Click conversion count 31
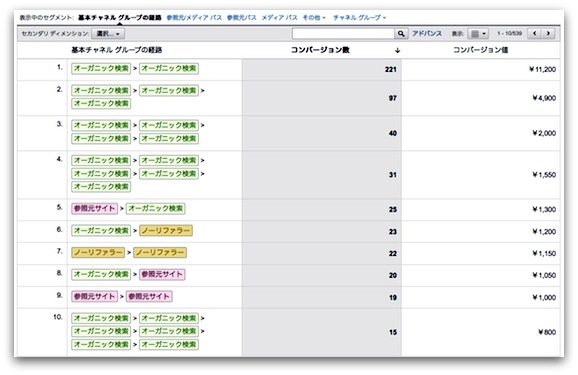The image size is (578, 375). coord(393,175)
